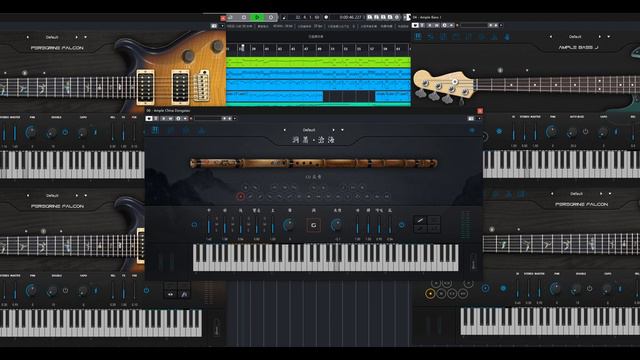Click plugin power button in Dongxiao host bar
The height and width of the screenshot is (360, 640).
click(149, 118)
